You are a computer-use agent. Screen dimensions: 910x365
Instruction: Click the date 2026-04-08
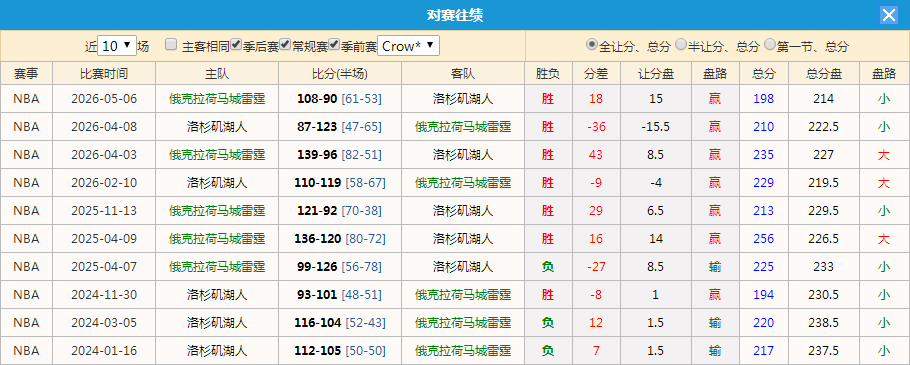click(x=104, y=127)
